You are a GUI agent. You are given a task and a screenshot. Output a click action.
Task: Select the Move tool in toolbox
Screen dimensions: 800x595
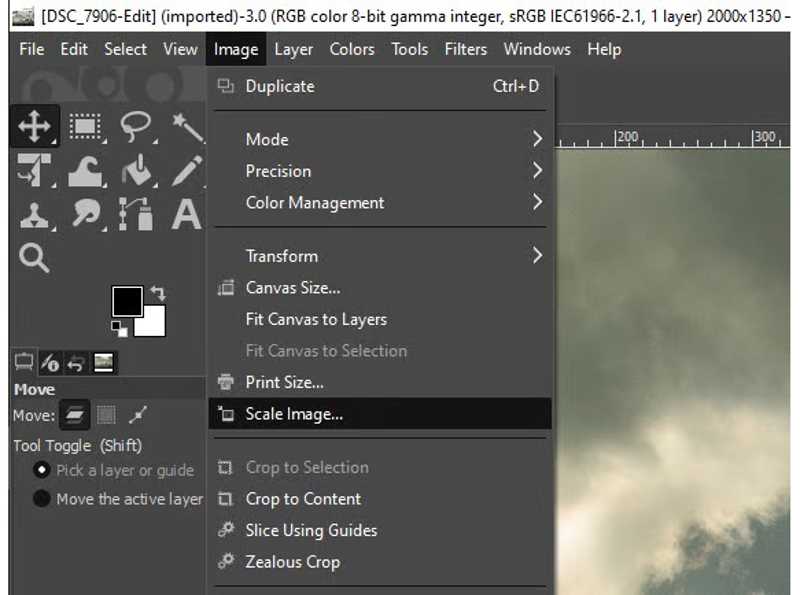click(35, 127)
